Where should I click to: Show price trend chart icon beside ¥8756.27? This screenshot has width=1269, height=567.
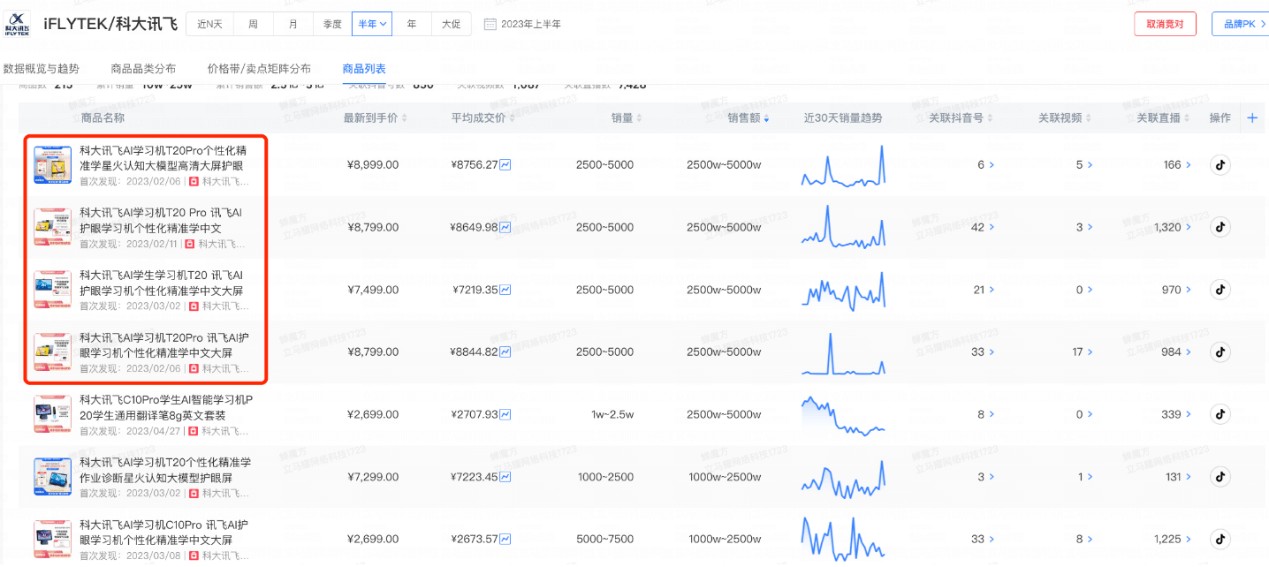coord(505,165)
